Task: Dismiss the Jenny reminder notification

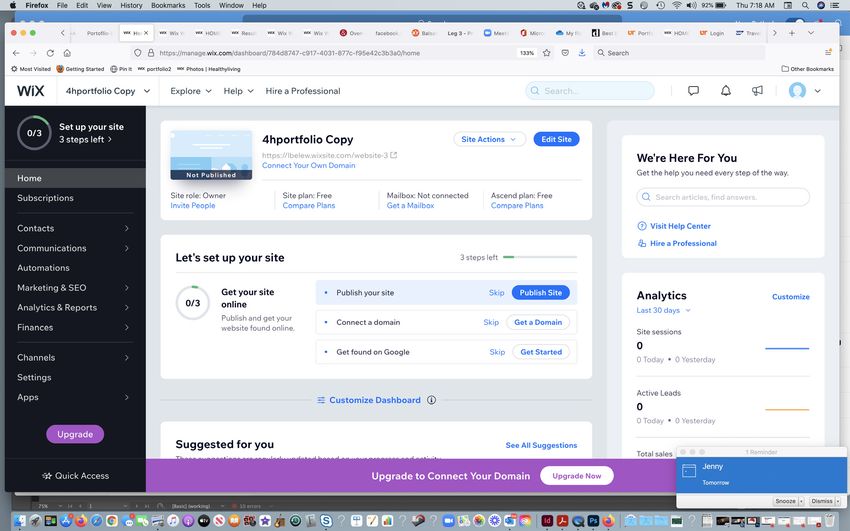Action: pos(822,501)
